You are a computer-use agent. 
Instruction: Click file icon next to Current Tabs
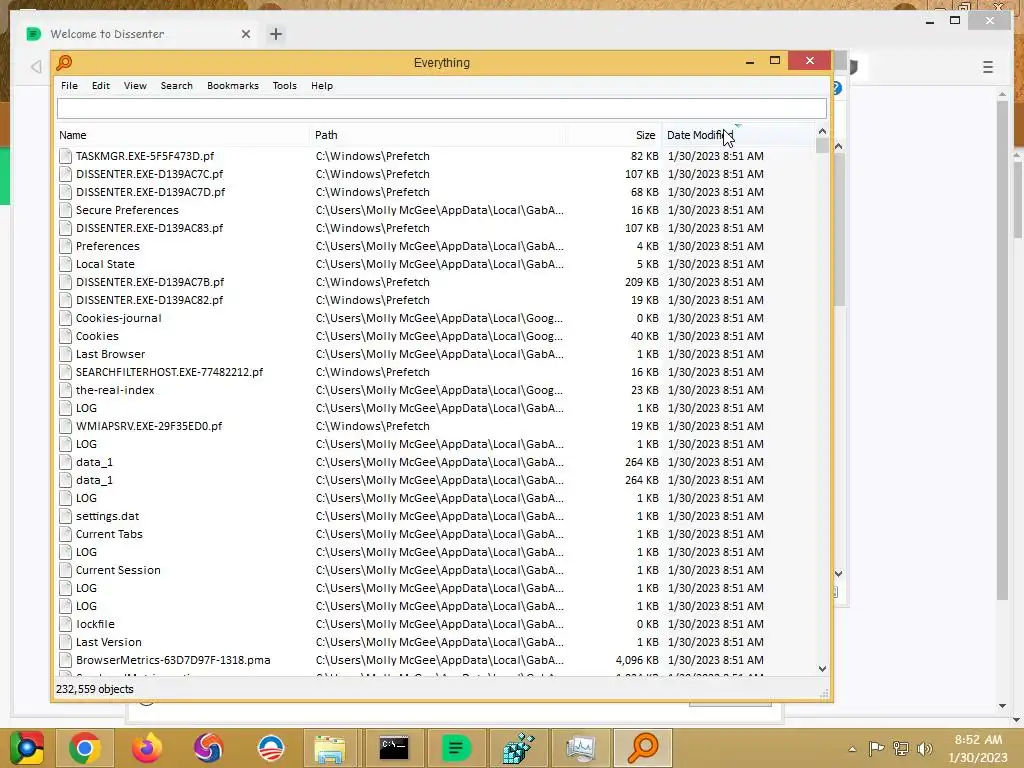pyautogui.click(x=65, y=534)
